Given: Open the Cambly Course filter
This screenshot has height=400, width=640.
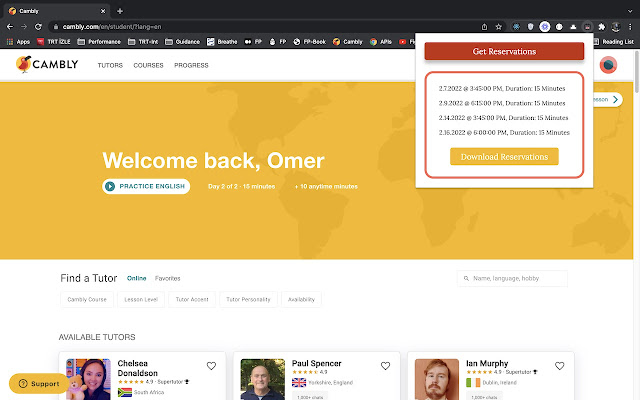Looking at the screenshot, I should (87, 300).
